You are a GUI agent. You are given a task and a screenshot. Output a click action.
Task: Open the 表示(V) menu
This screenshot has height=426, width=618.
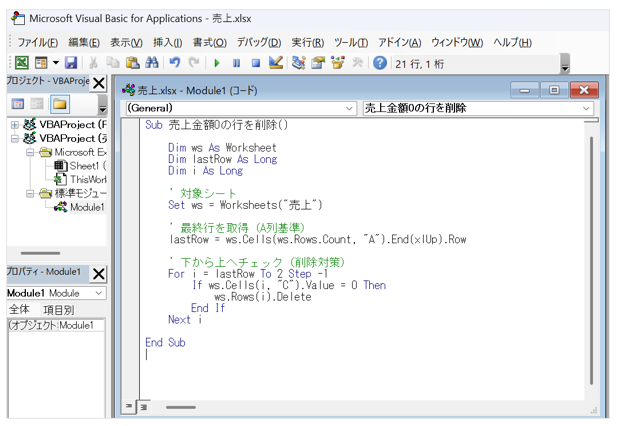point(126,43)
